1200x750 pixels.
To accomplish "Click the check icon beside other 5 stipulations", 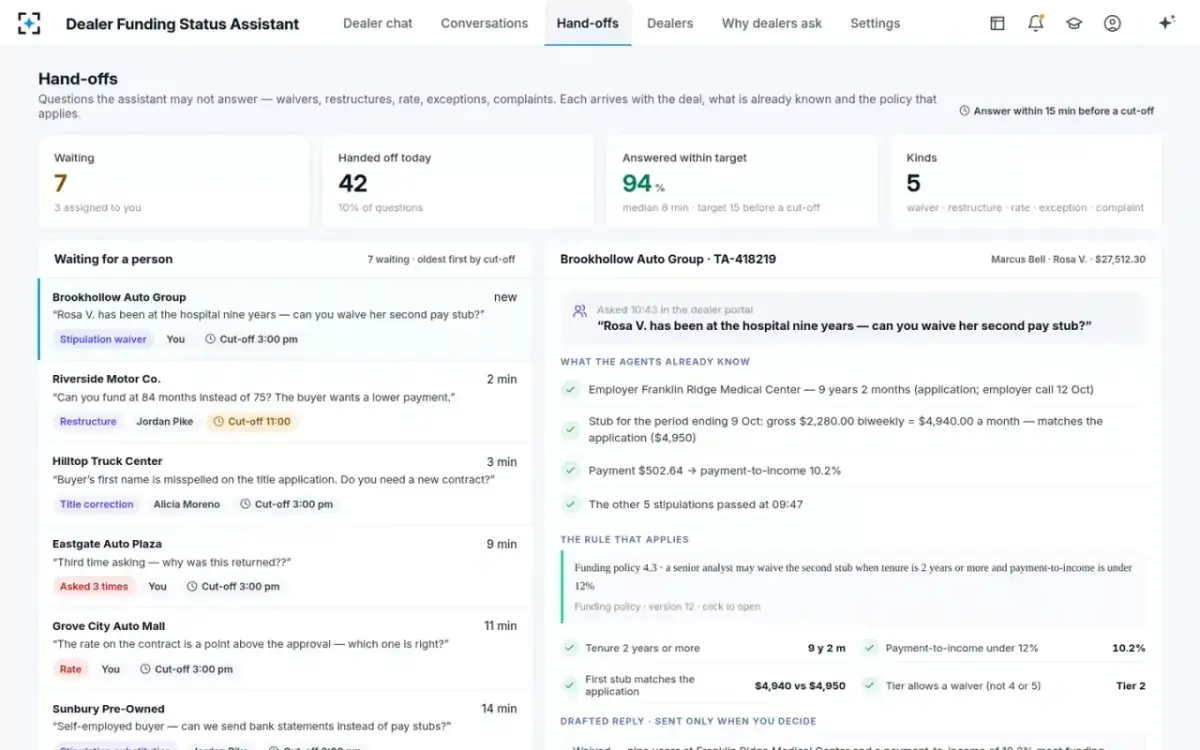I will [570, 504].
